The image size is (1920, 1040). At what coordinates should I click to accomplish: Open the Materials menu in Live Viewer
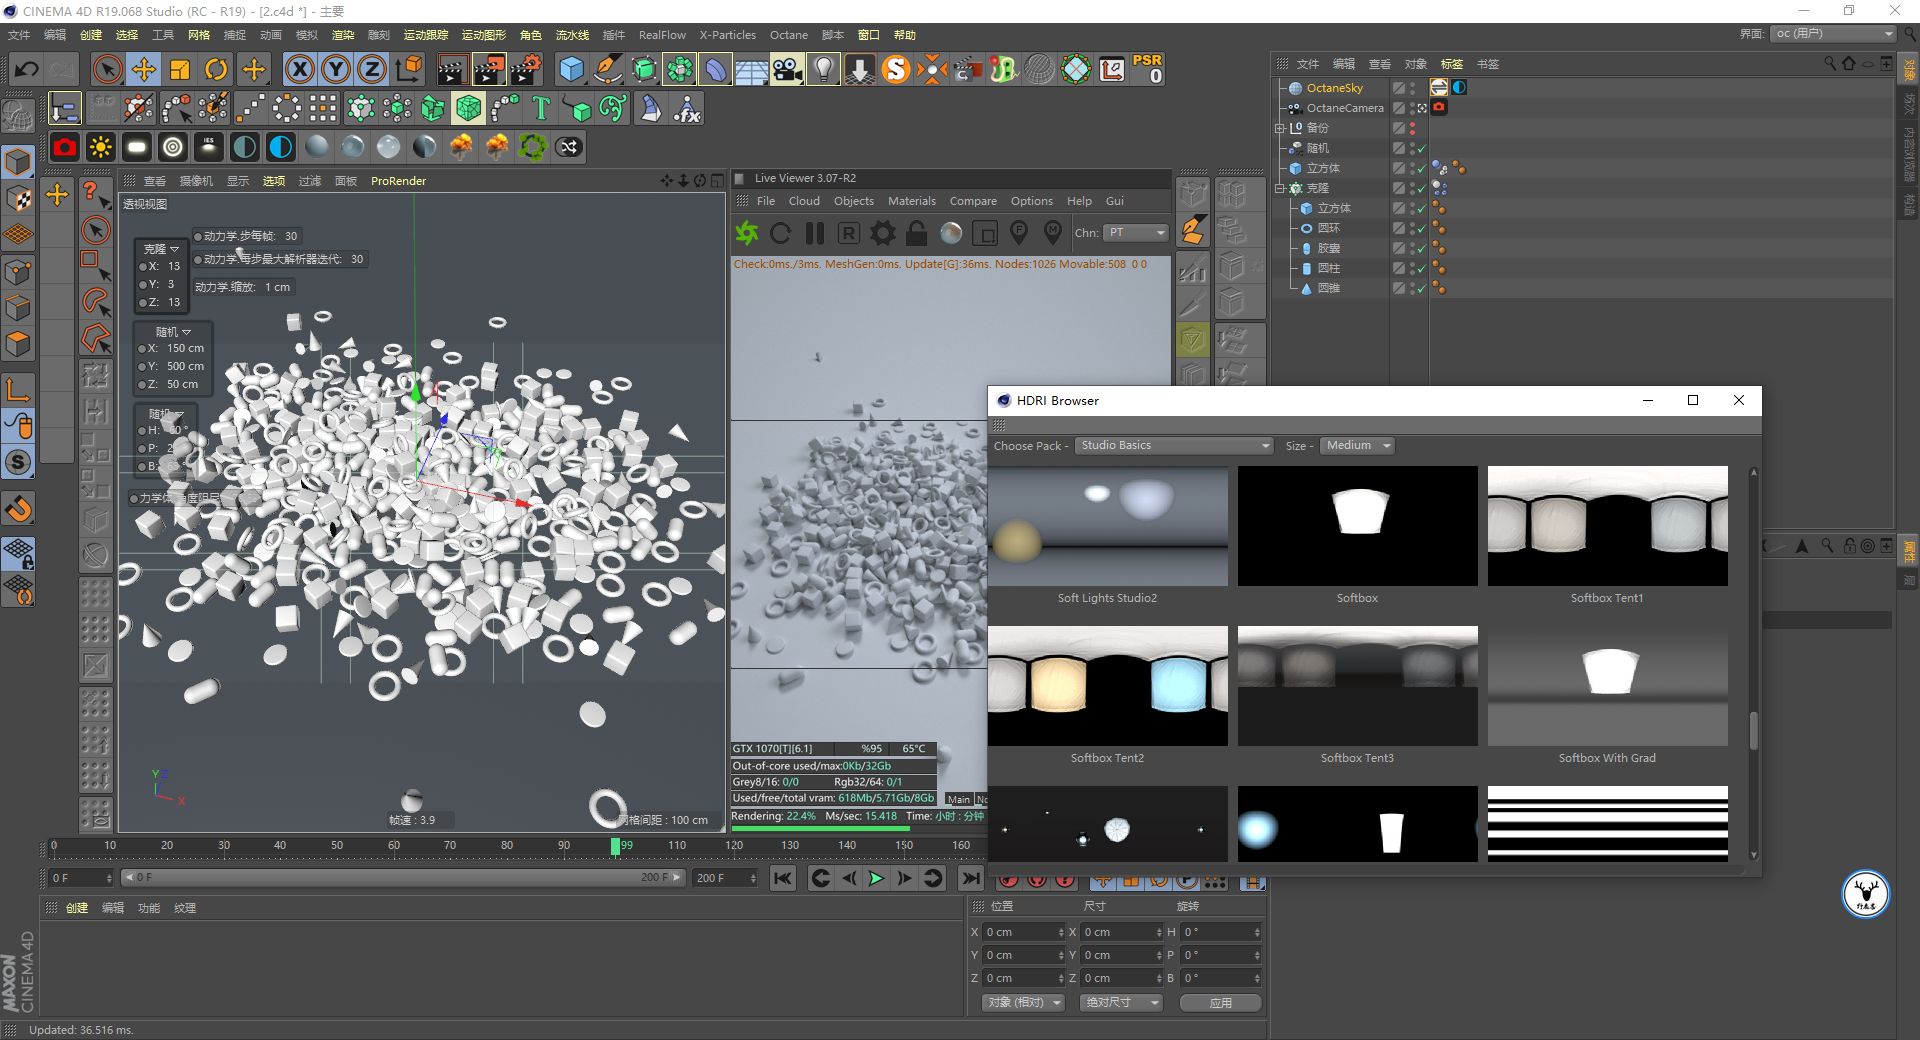click(912, 201)
